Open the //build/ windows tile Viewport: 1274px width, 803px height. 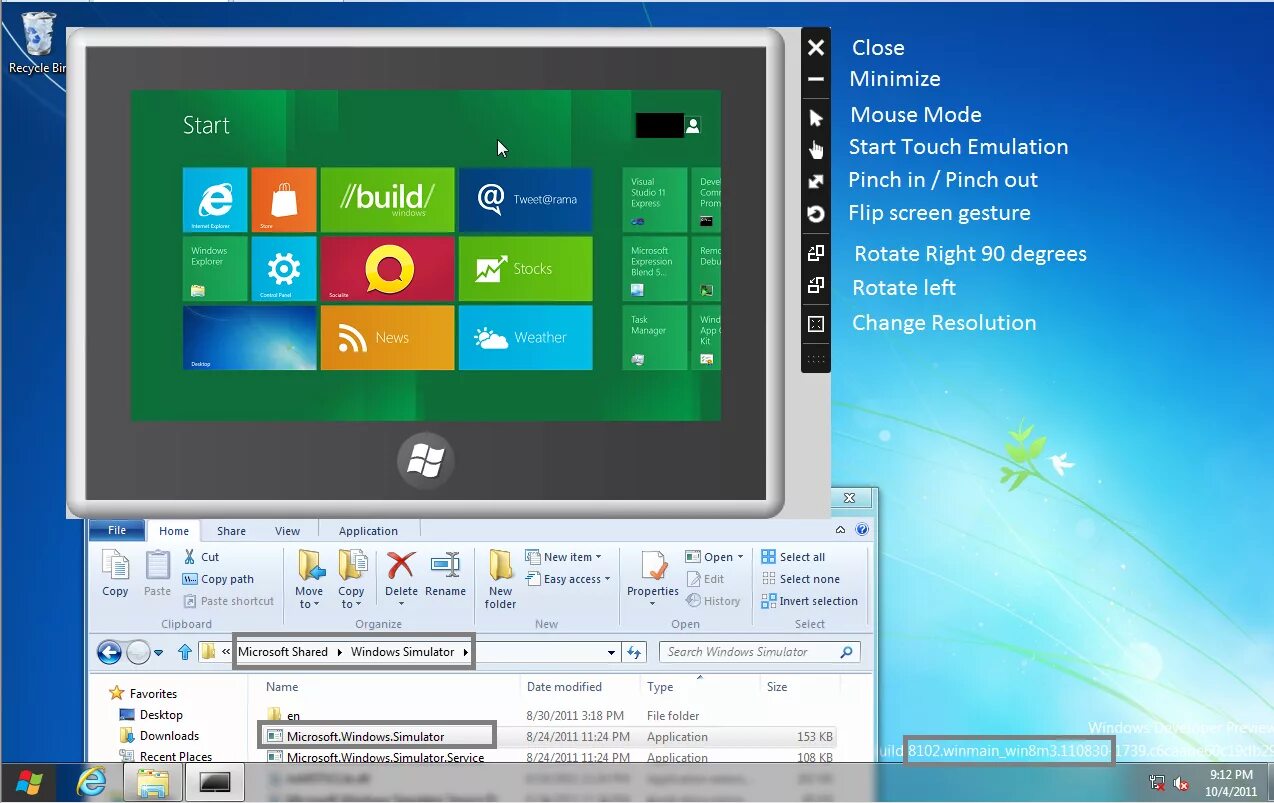point(387,200)
